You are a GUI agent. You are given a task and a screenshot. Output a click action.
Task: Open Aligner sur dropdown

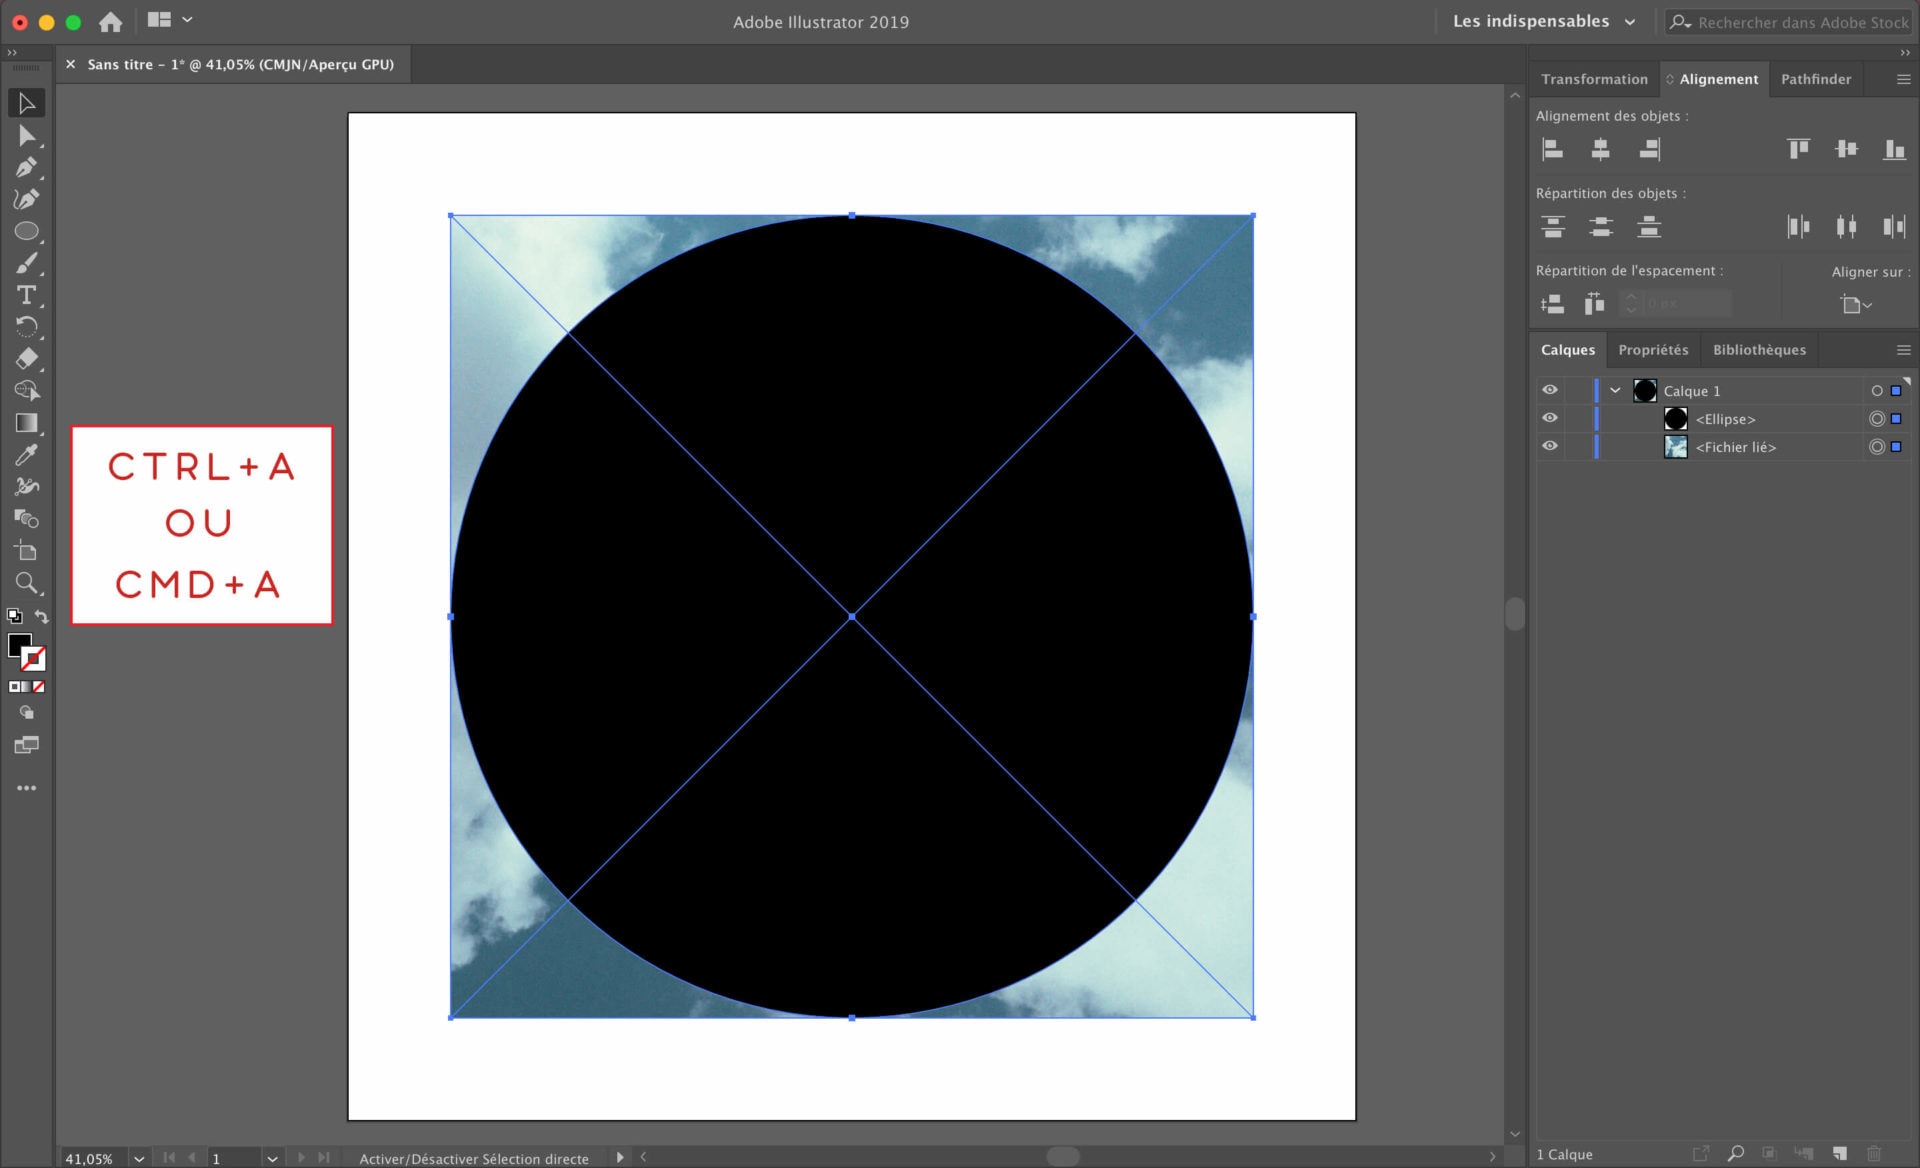[x=1856, y=304]
